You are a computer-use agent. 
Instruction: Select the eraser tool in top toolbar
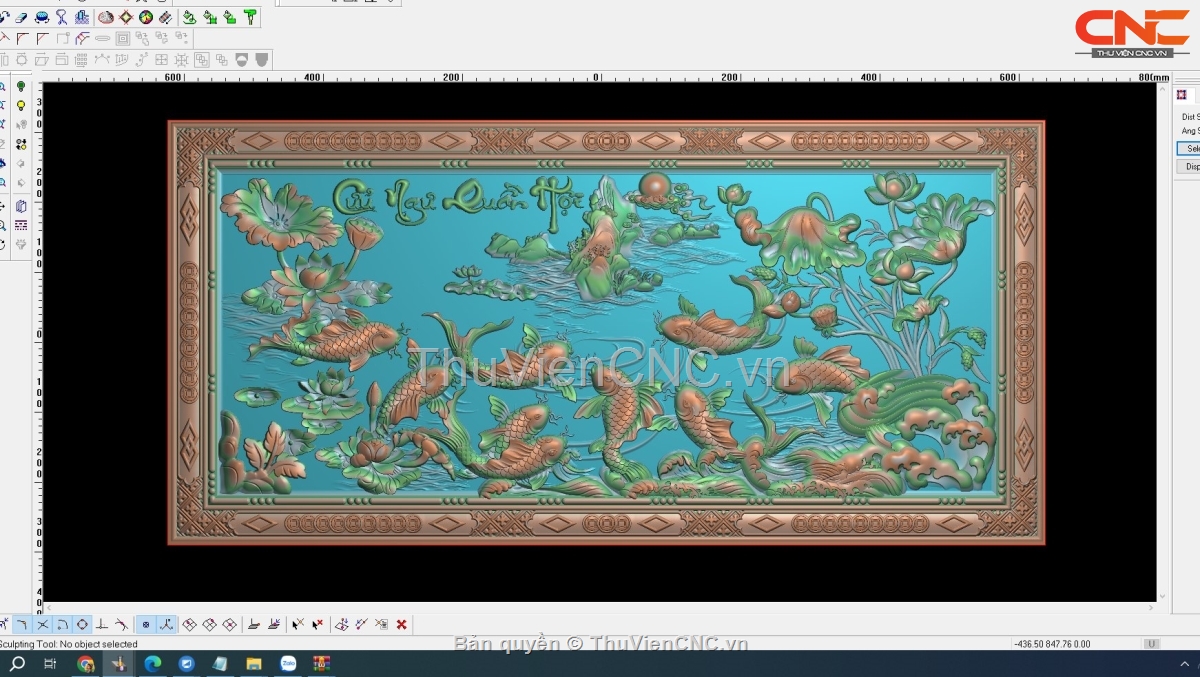tap(21, 17)
